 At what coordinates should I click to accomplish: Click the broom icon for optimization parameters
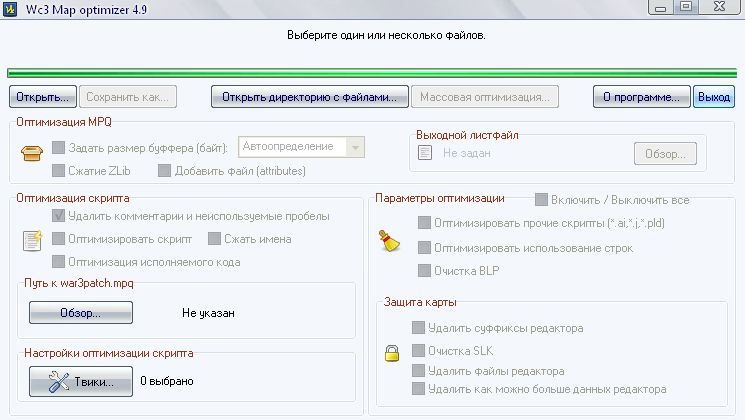click(x=389, y=241)
